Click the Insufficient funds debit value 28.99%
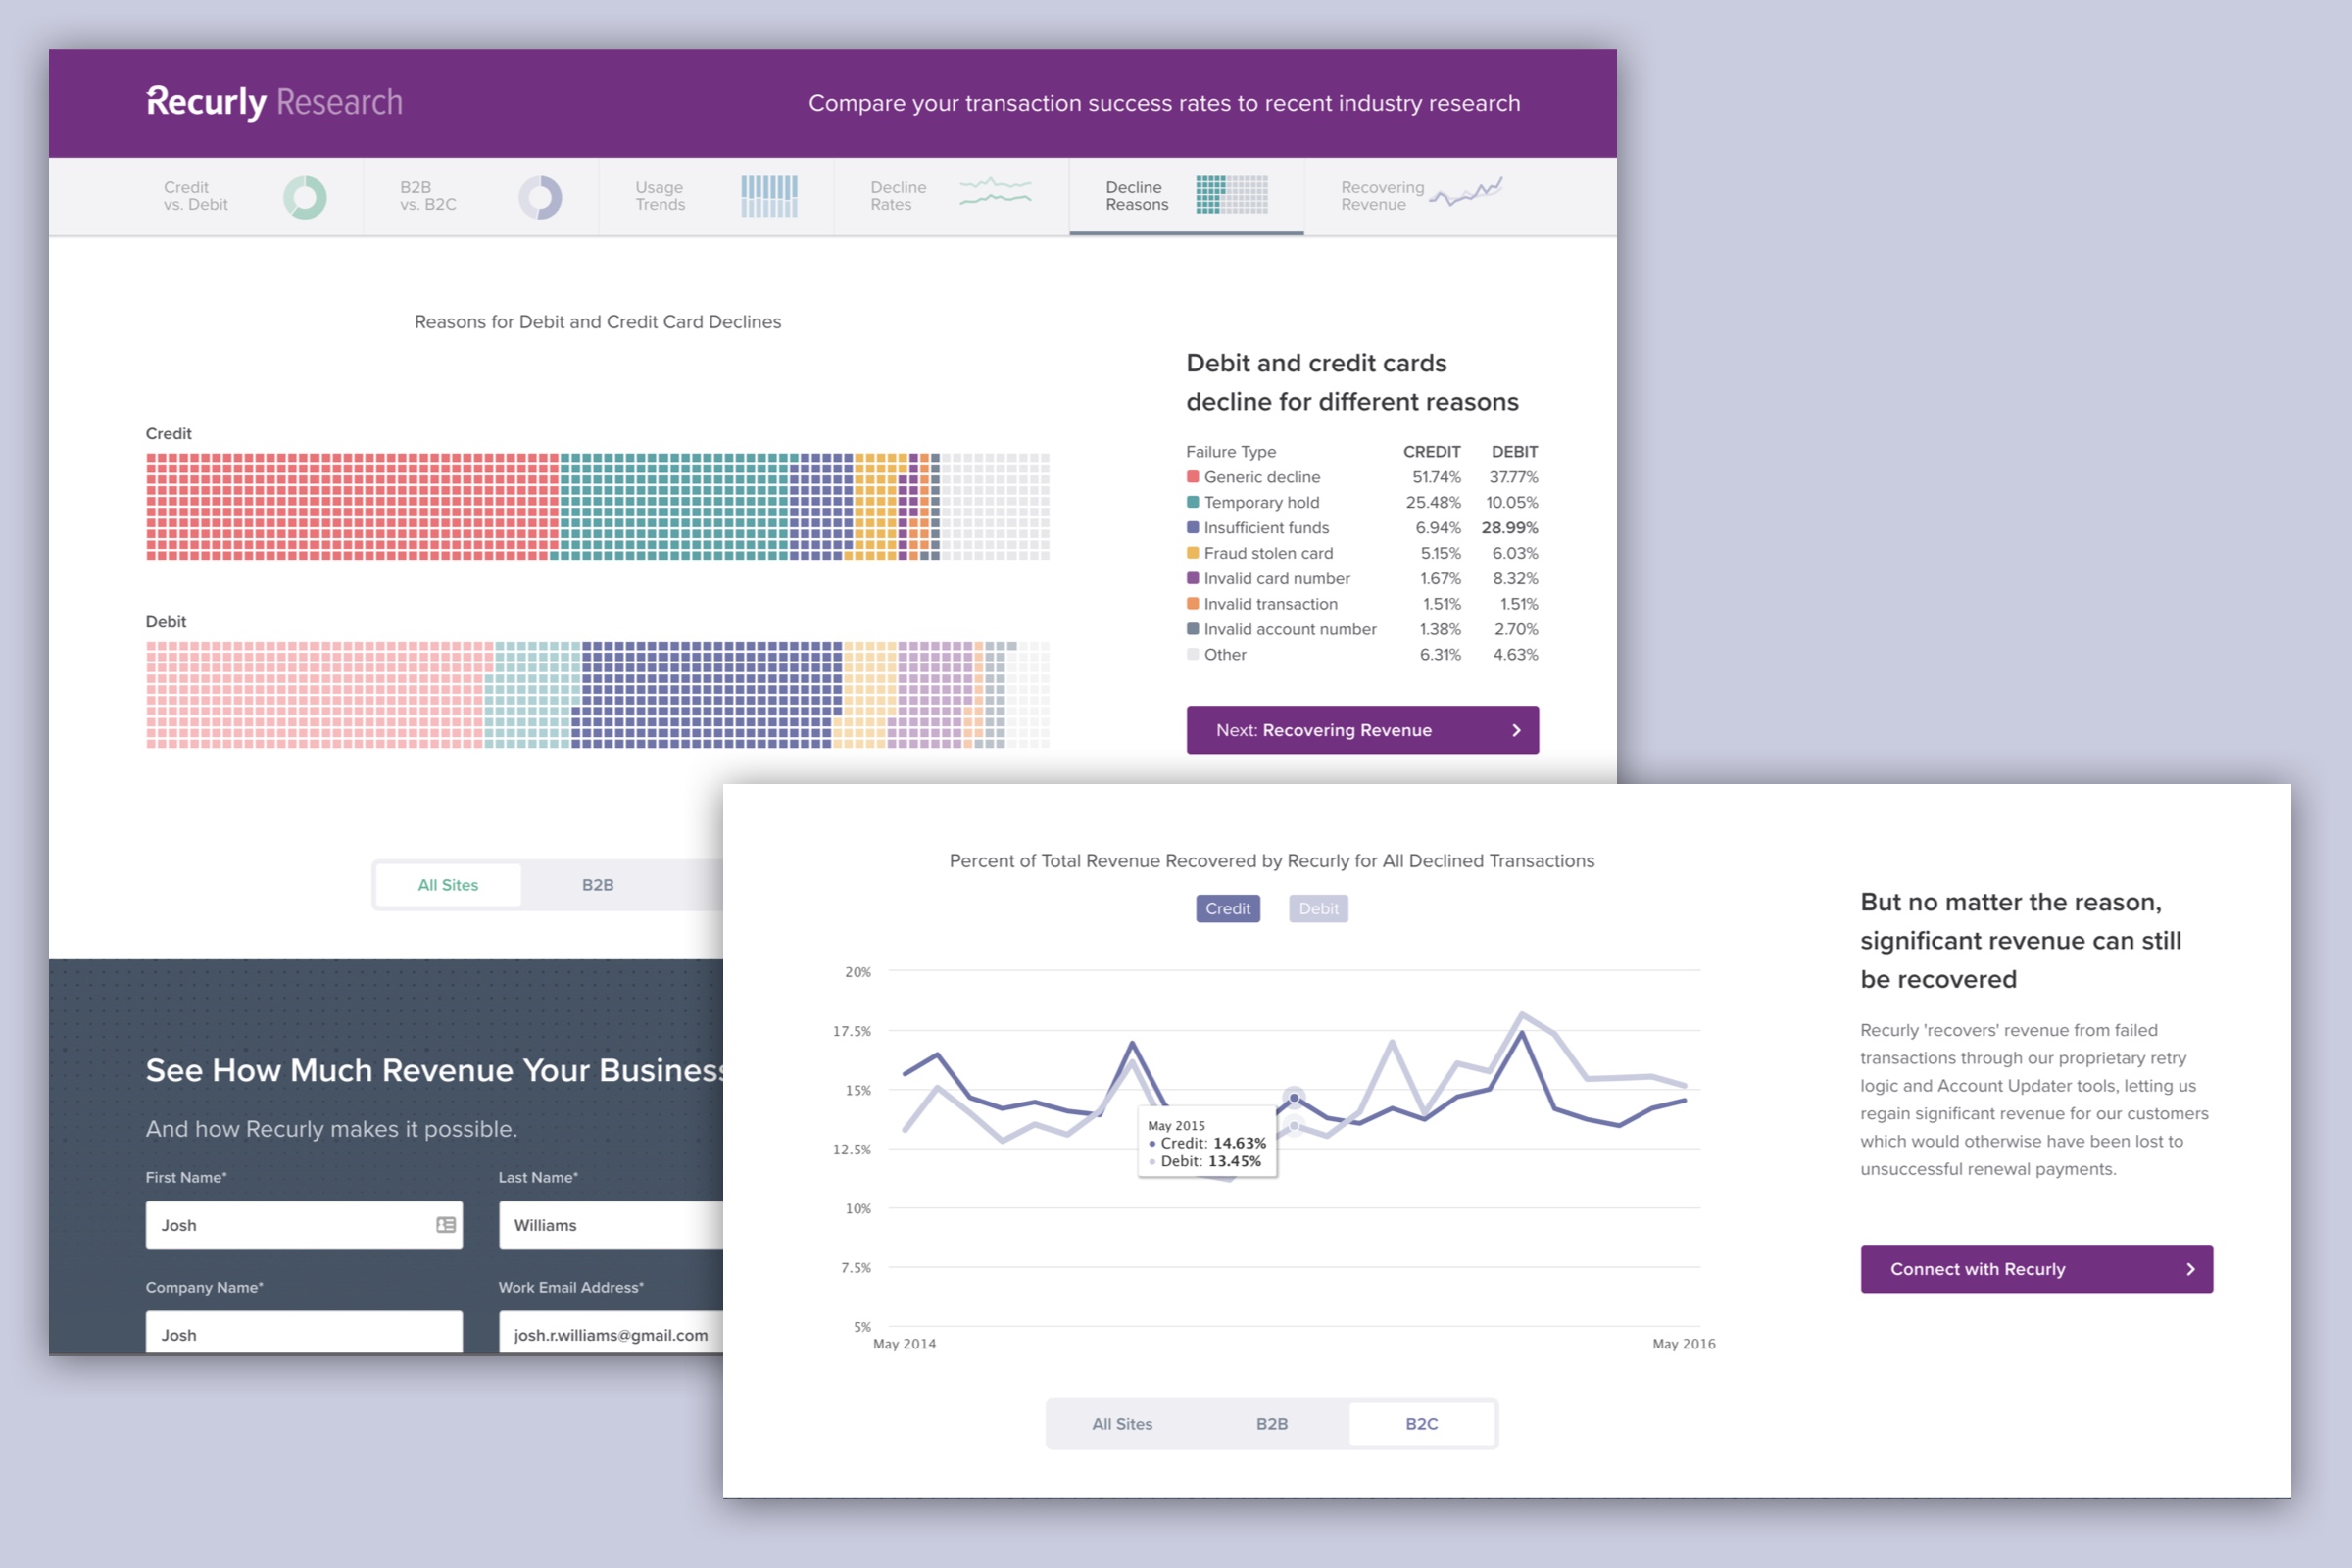2352x1568 pixels. (x=1509, y=527)
